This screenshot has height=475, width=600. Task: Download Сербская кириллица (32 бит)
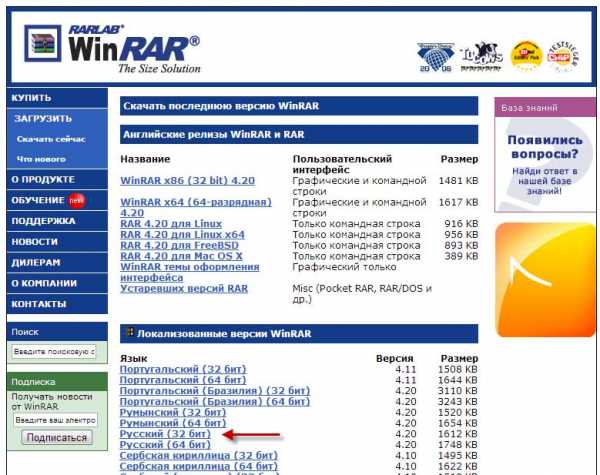(x=199, y=455)
